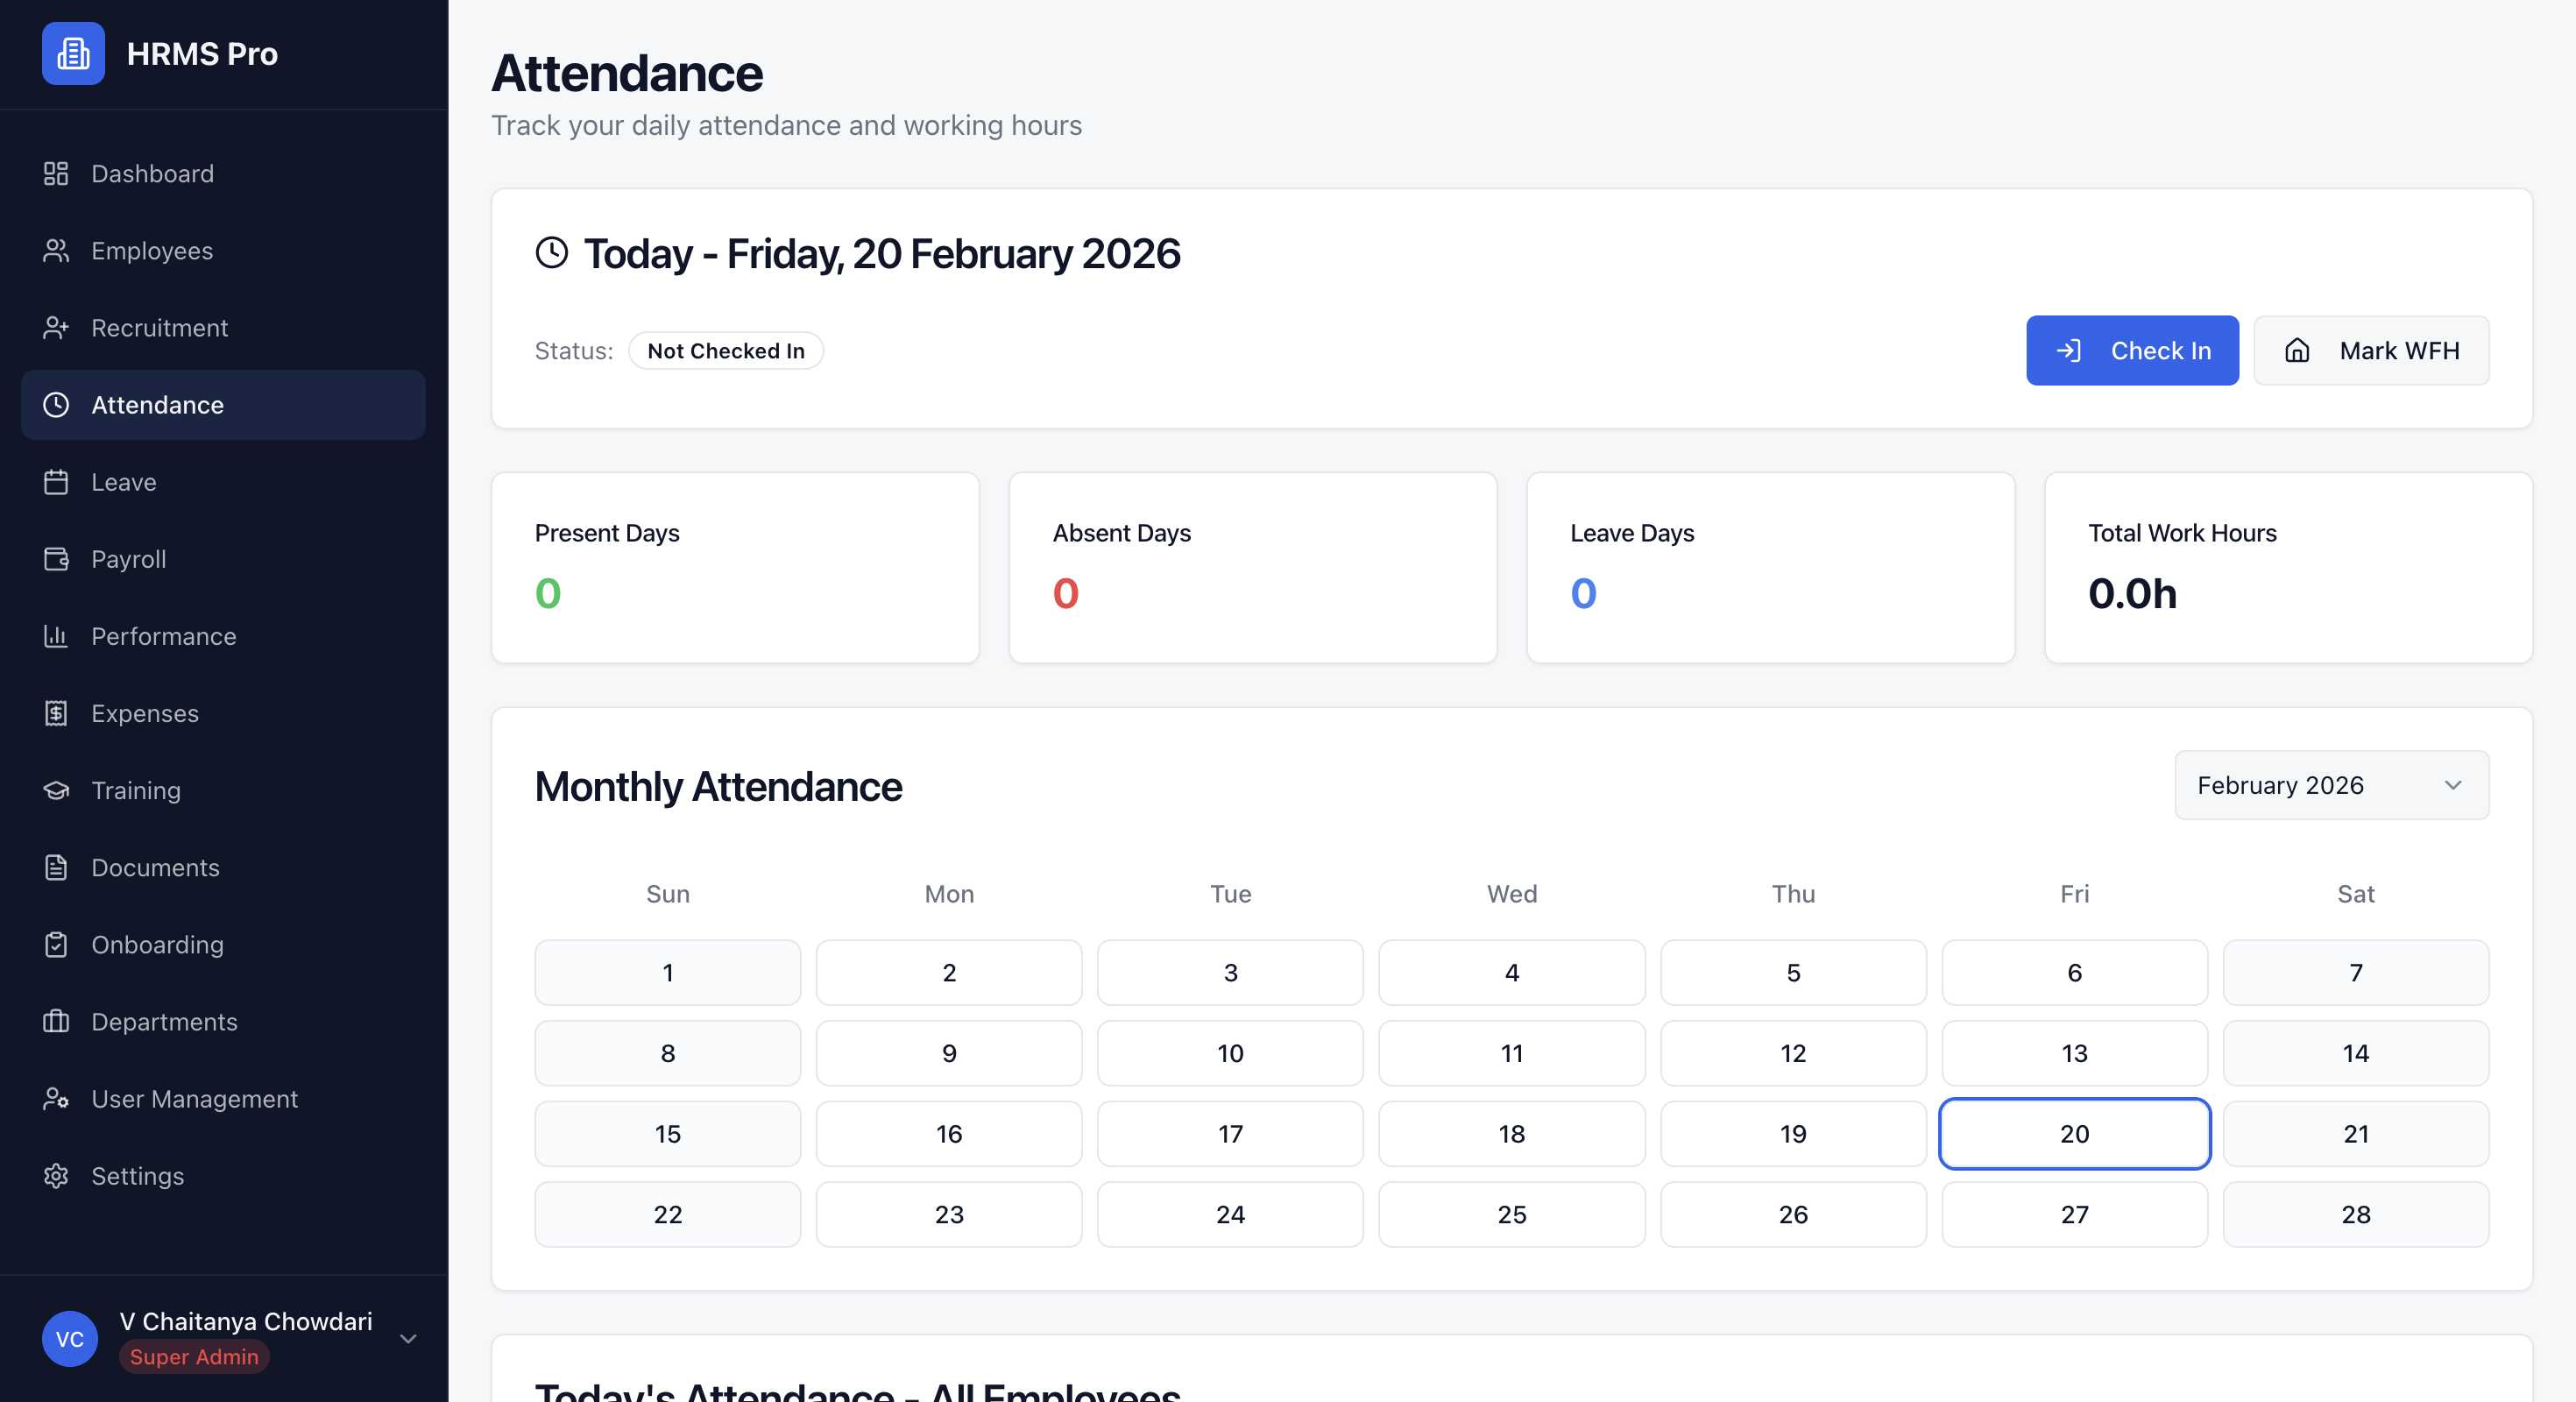Open the February 2026 month dropdown
This screenshot has height=1402, width=2576.
coord(2331,785)
